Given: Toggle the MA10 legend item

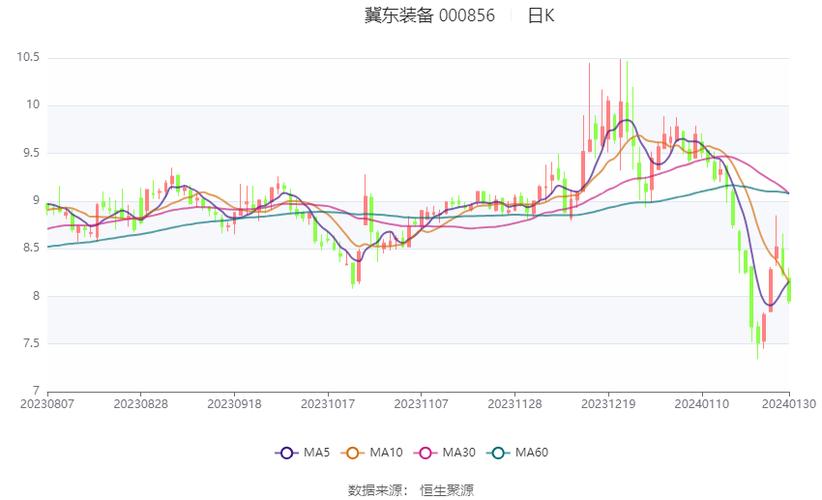Looking at the screenshot, I should [372, 452].
